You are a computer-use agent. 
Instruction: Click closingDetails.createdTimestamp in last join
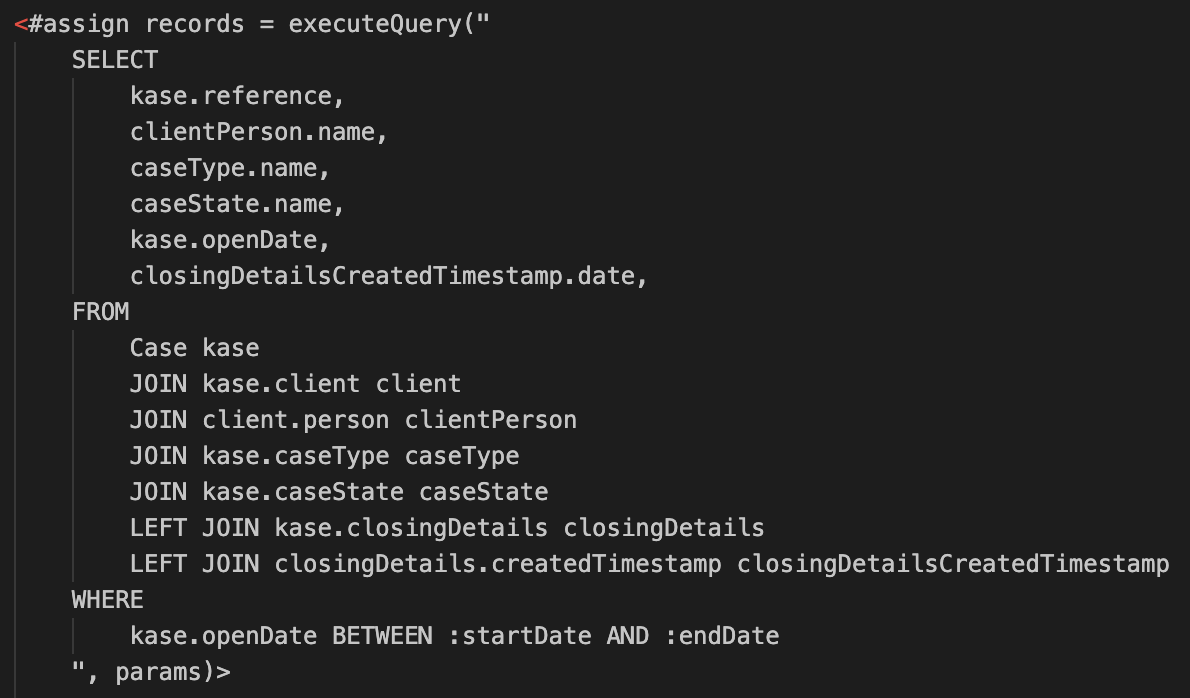point(498,564)
